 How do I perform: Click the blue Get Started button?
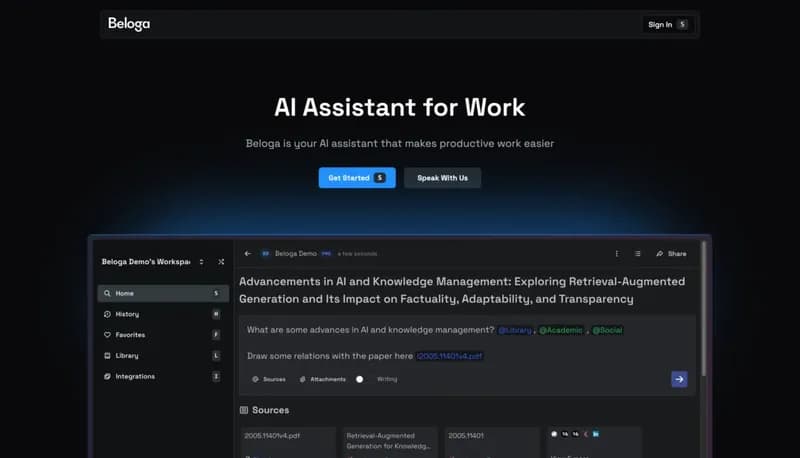coord(357,177)
